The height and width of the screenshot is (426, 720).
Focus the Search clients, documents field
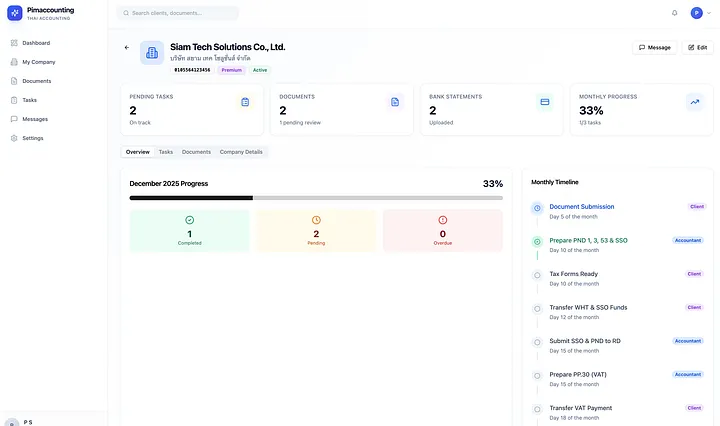click(178, 13)
